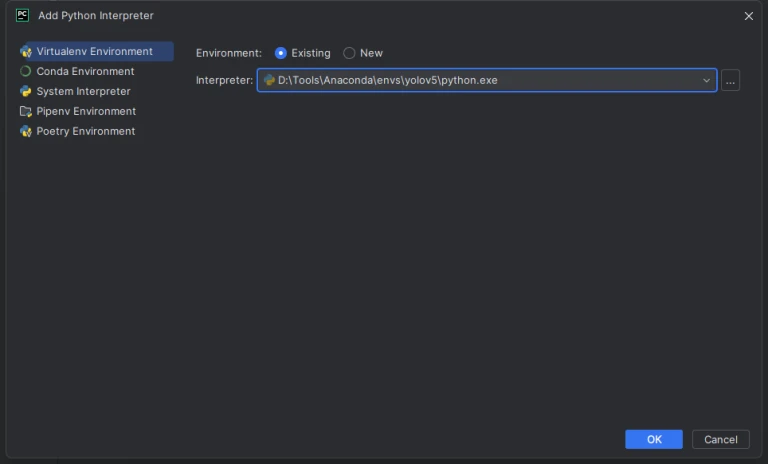This screenshot has height=464, width=768.
Task: Click the System Interpreter python icon
Action: [x=25, y=92]
